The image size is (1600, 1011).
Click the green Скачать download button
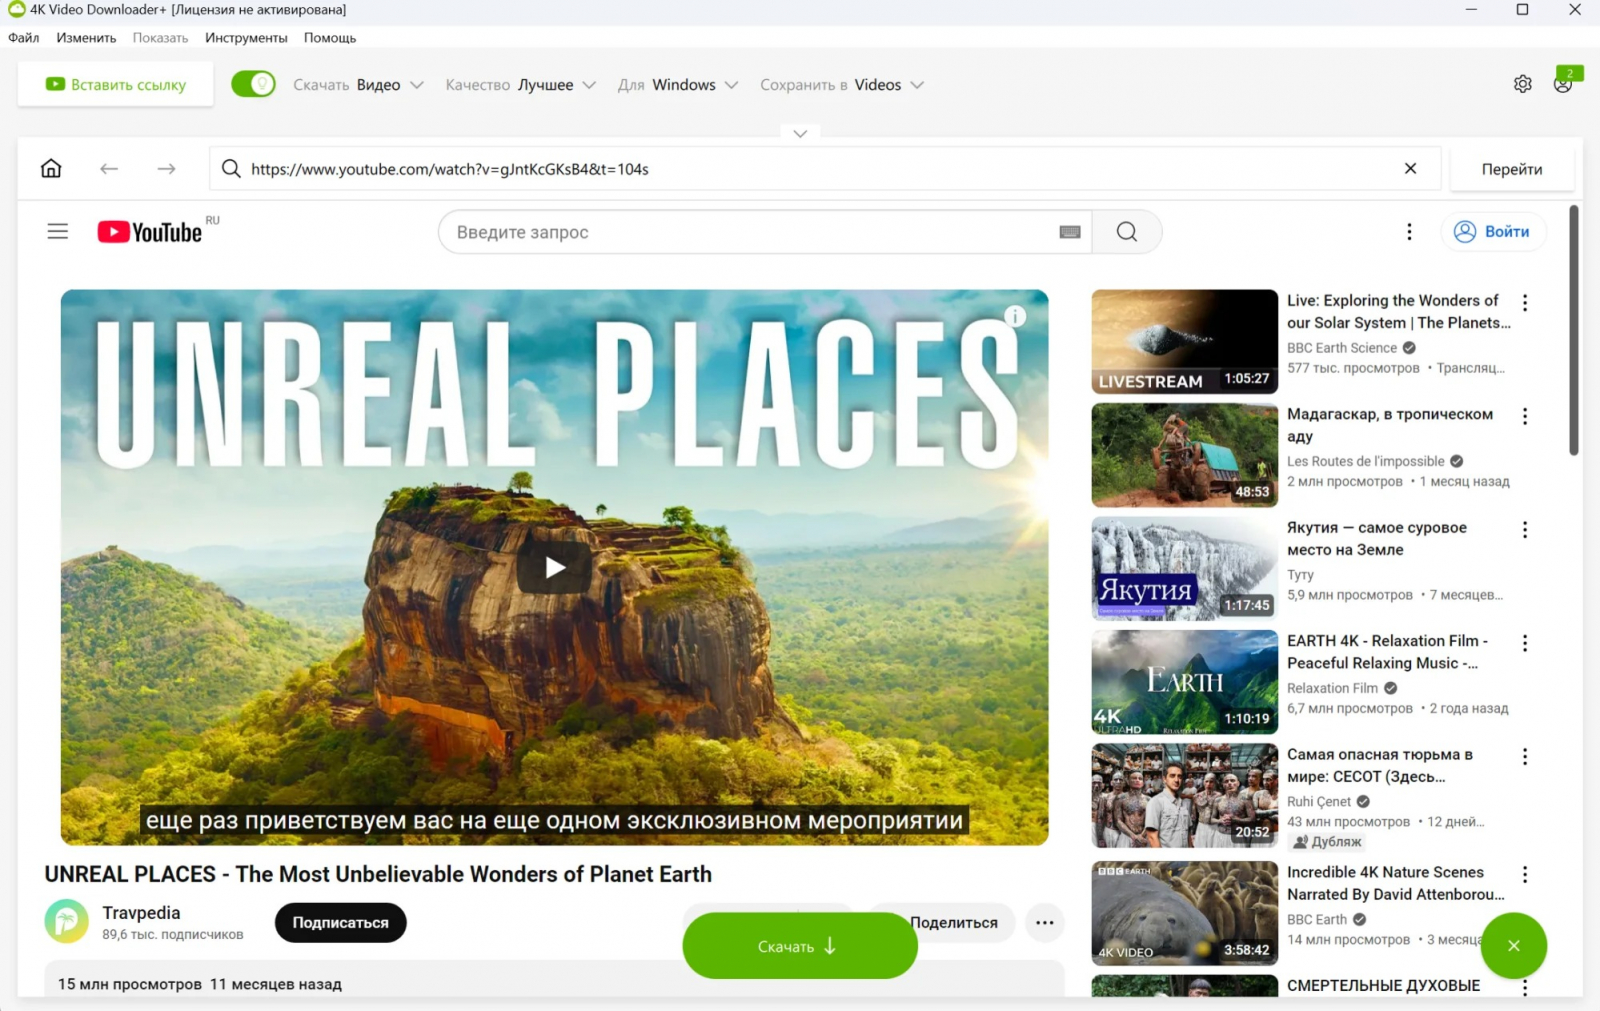[799, 946]
